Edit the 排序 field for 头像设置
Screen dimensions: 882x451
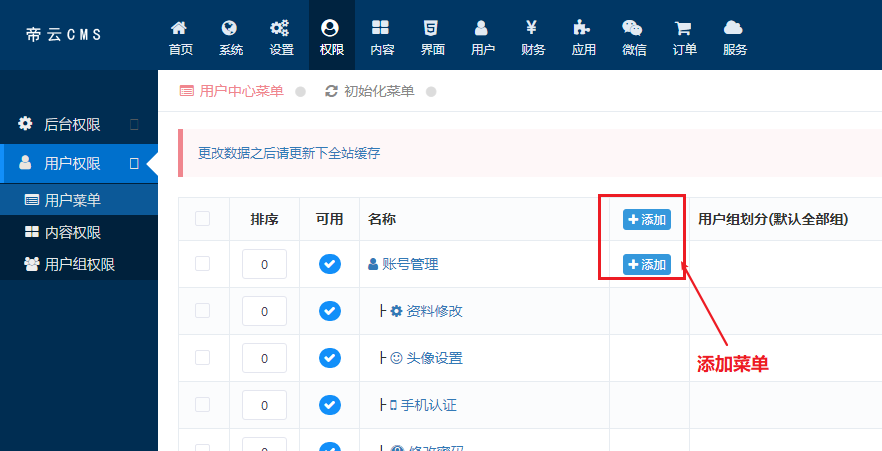pos(264,358)
